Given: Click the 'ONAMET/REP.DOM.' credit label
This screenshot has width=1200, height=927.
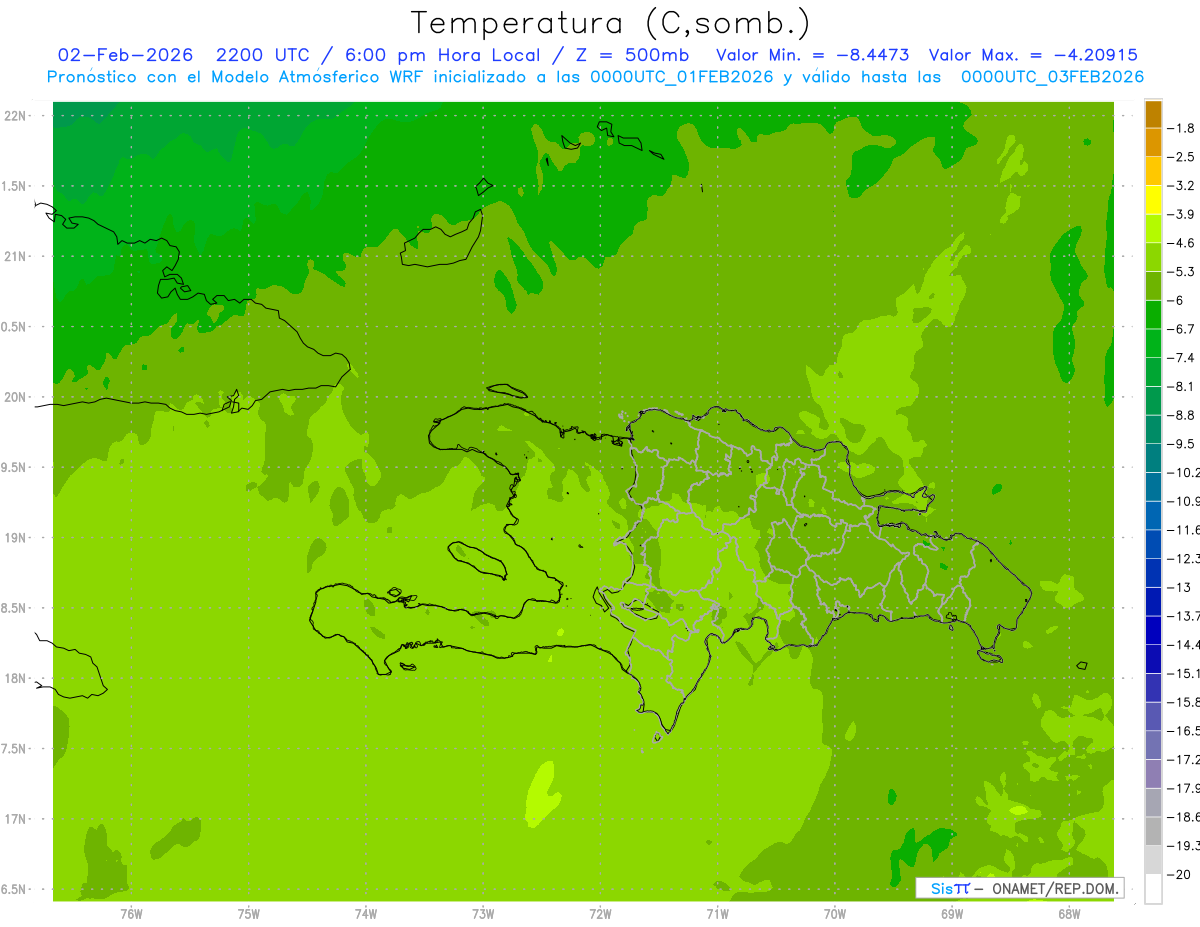Looking at the screenshot, I should coord(1054,888).
